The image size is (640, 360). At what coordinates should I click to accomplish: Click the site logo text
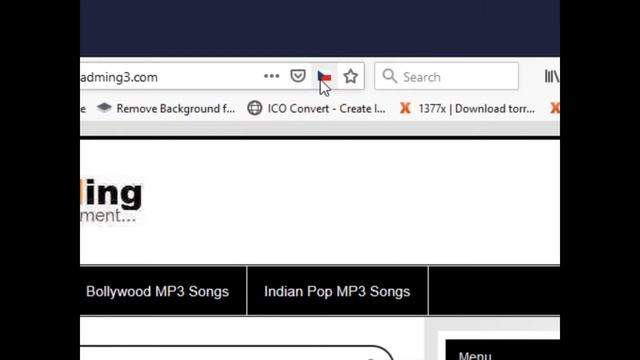[111, 201]
